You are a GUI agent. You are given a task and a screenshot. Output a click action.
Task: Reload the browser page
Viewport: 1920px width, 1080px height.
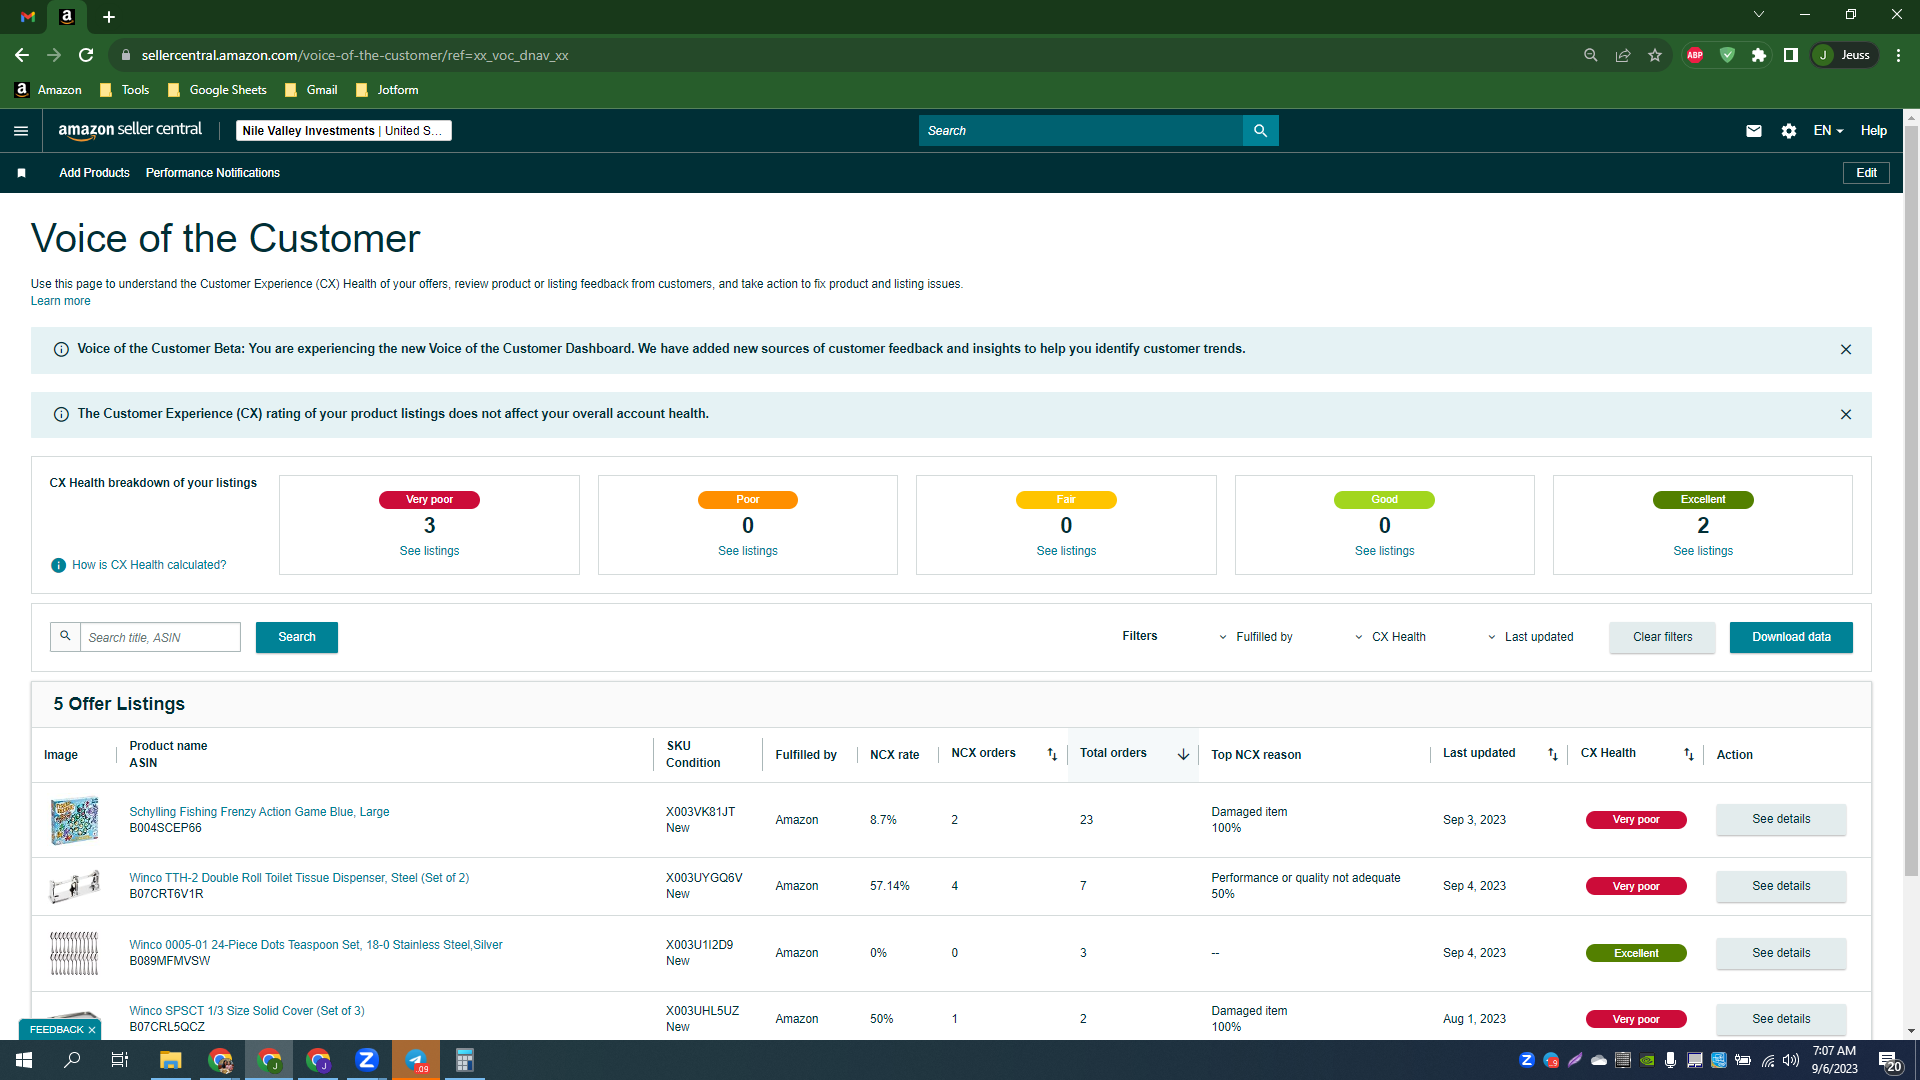(86, 55)
